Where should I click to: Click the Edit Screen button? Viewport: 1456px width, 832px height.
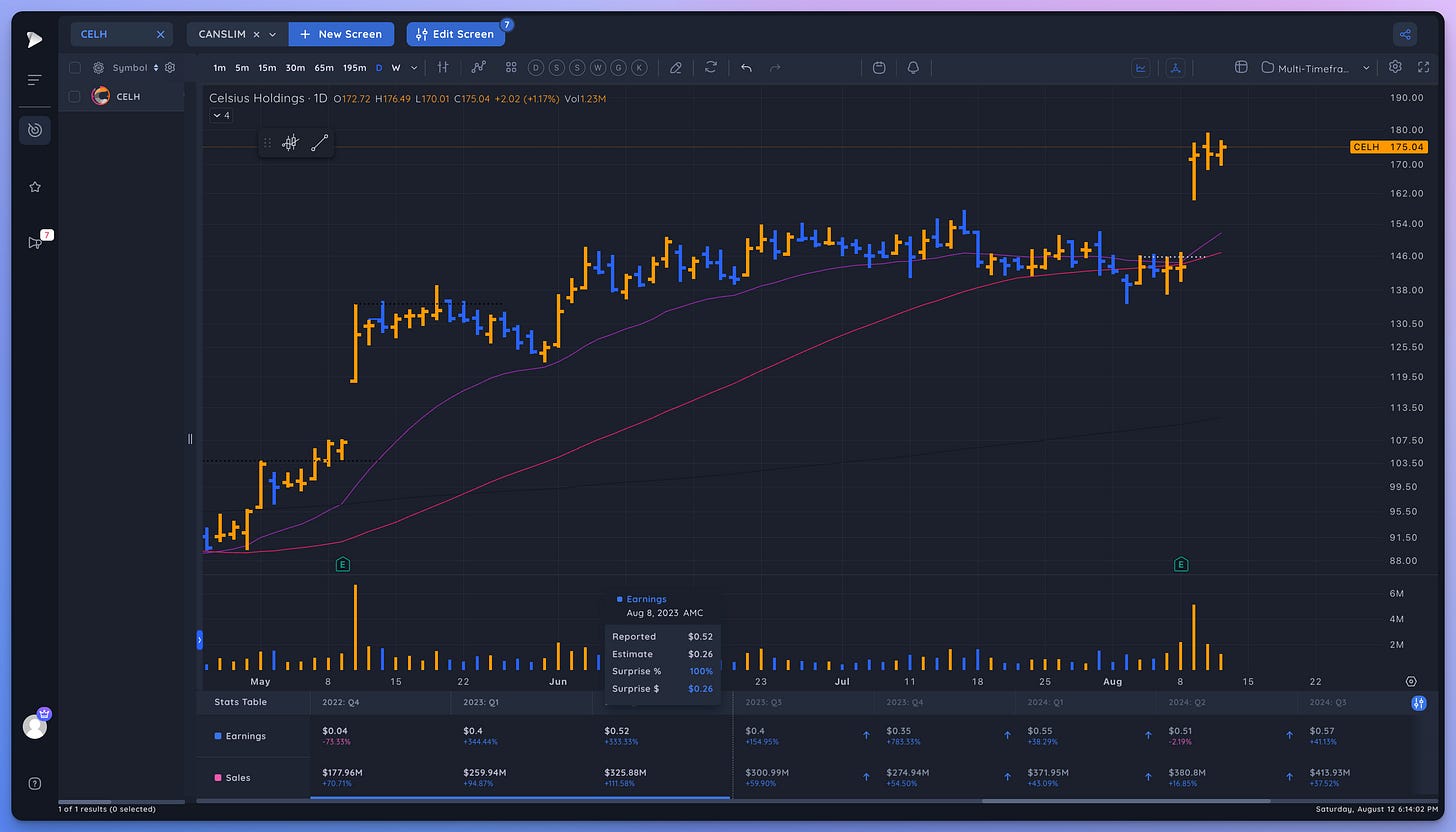pos(455,34)
